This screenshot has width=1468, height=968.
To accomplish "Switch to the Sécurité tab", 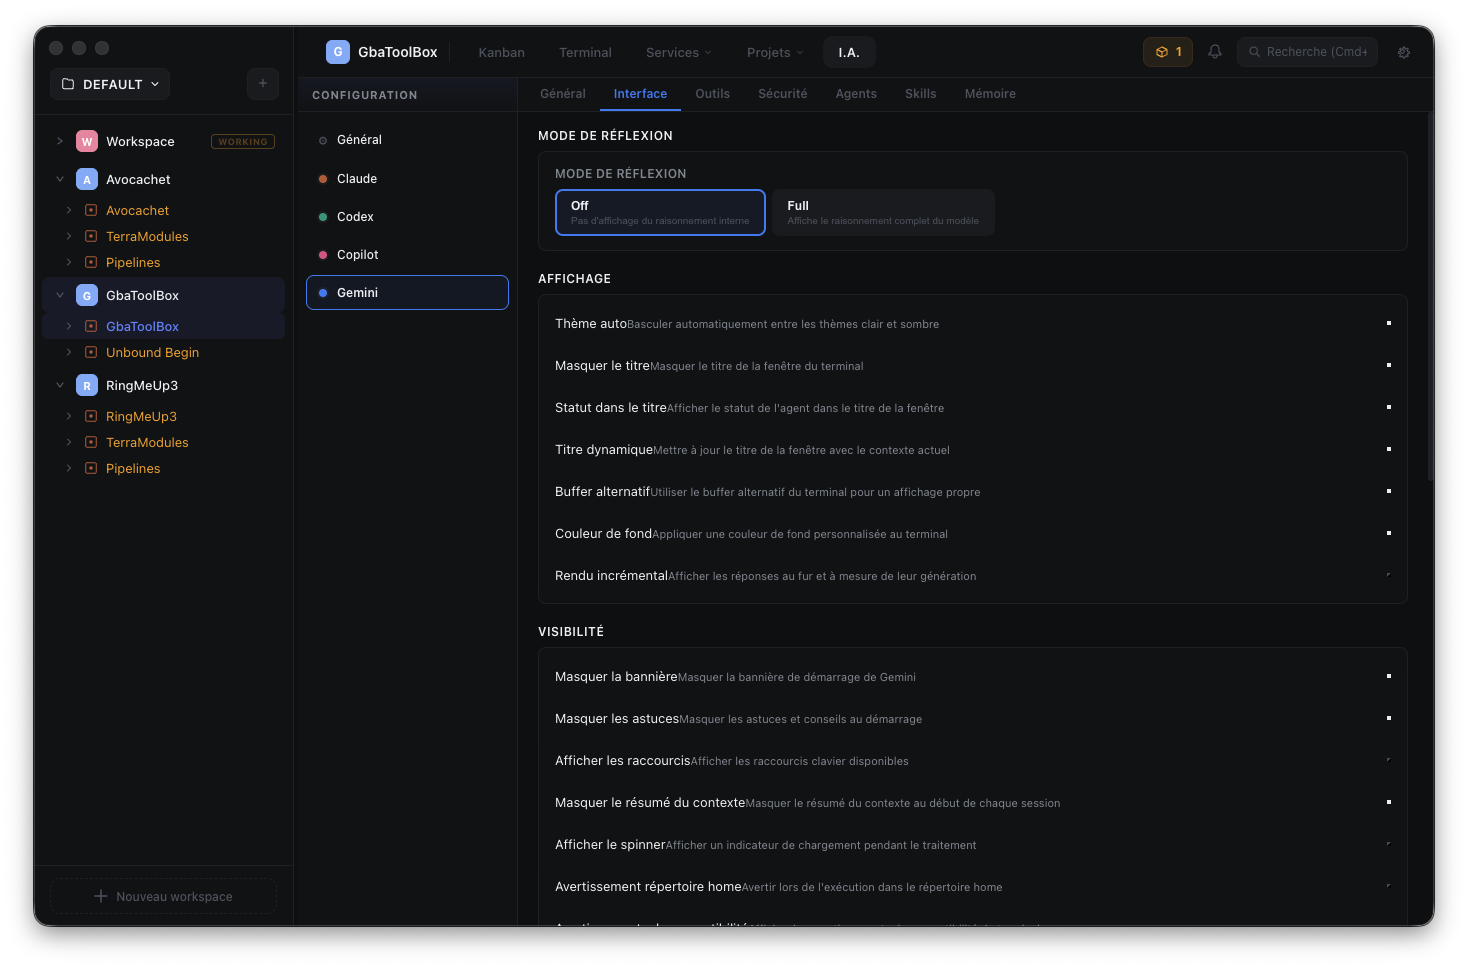I will tap(783, 94).
